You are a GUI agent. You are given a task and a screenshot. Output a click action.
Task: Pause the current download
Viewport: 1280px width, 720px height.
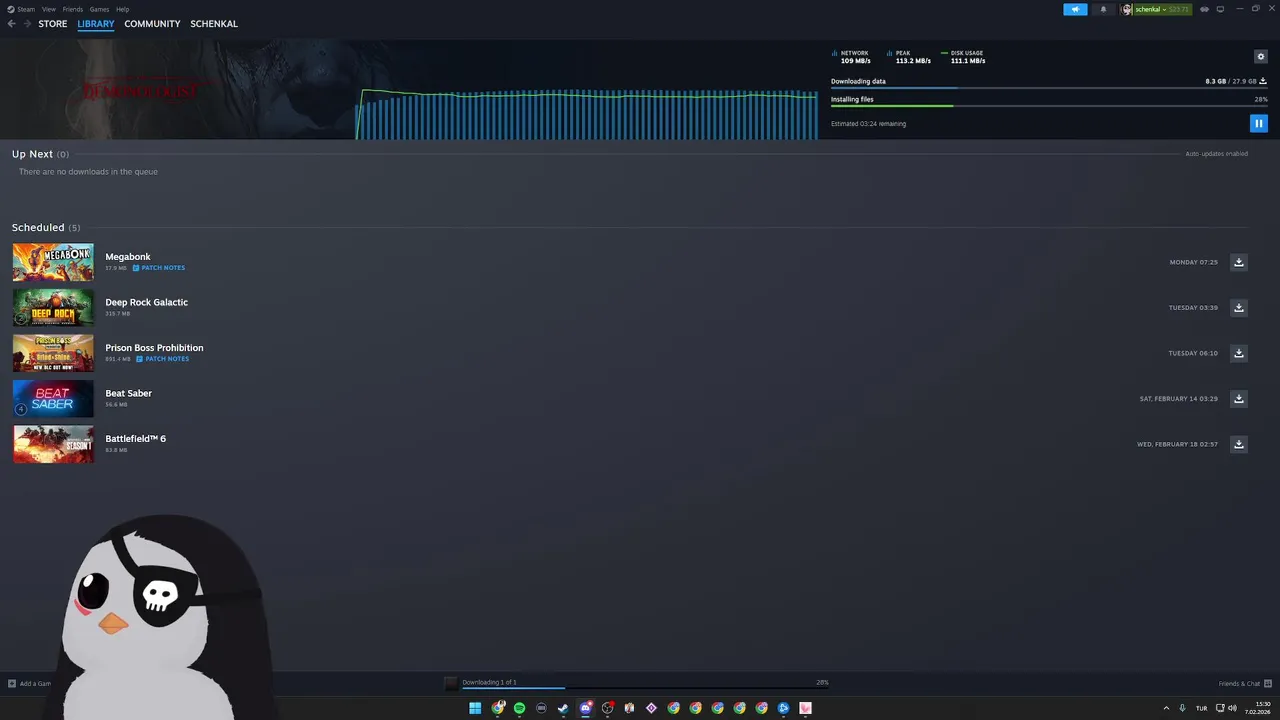click(1258, 123)
